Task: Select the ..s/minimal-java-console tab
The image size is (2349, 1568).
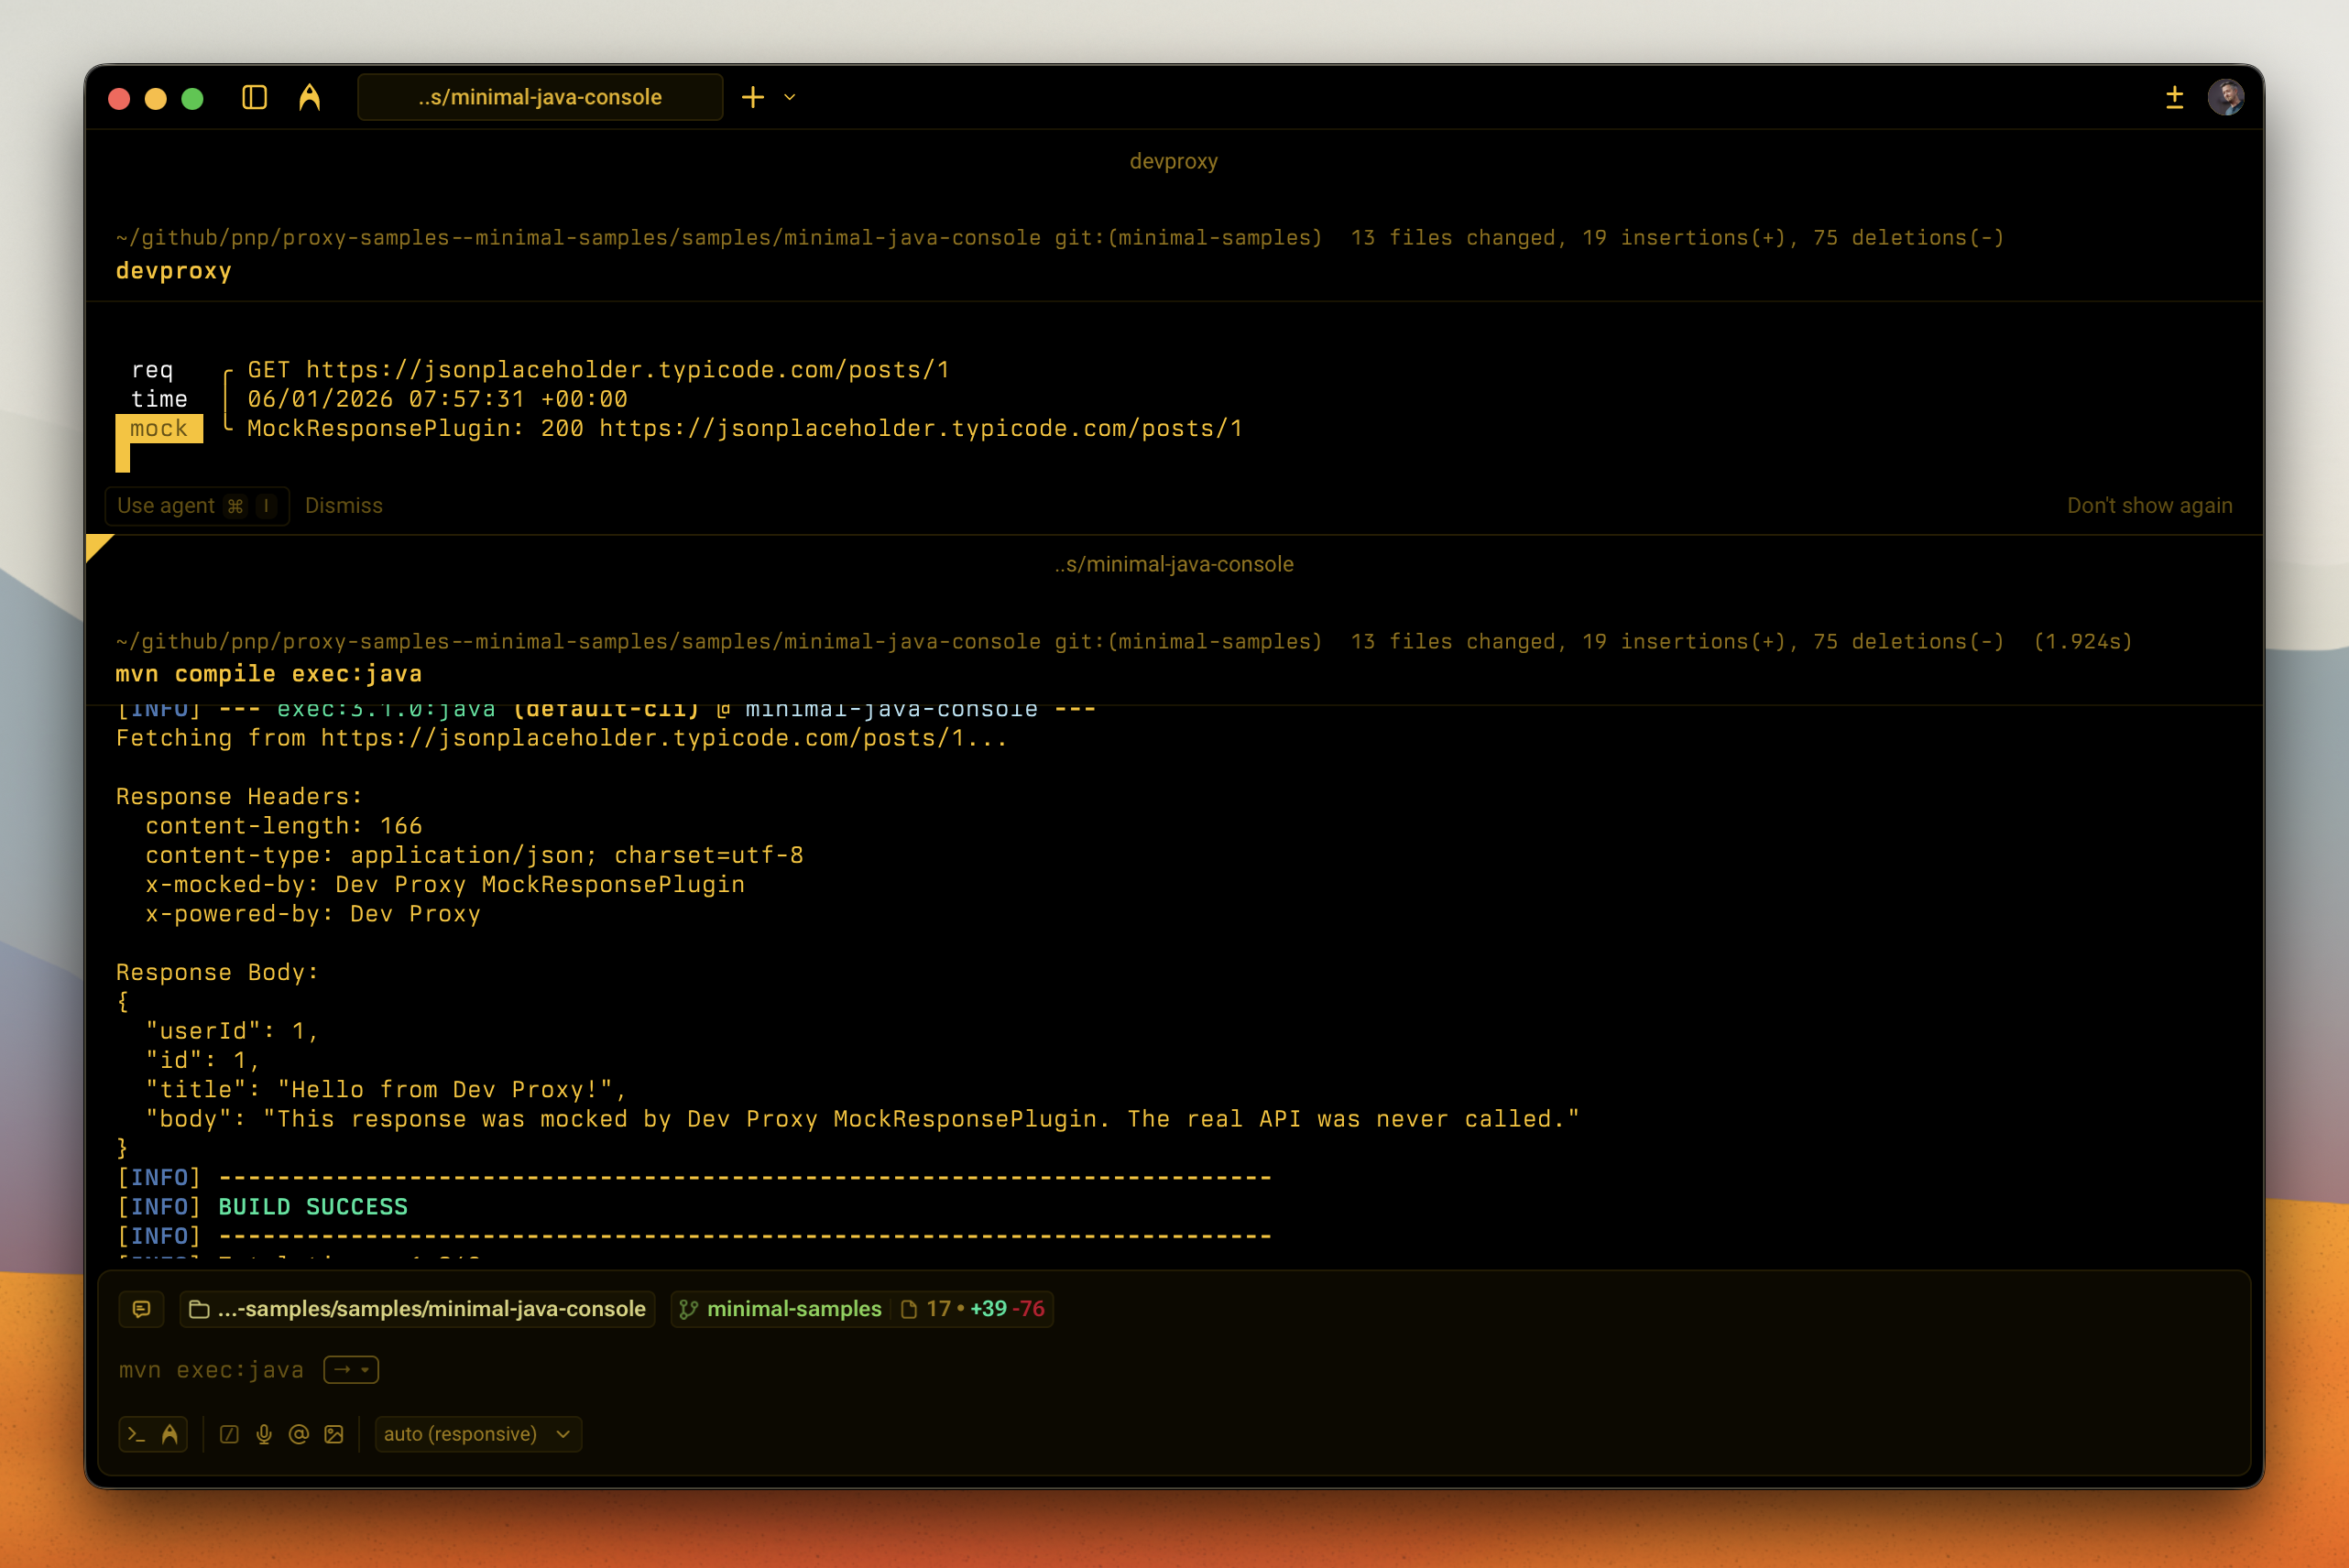Action: point(539,97)
